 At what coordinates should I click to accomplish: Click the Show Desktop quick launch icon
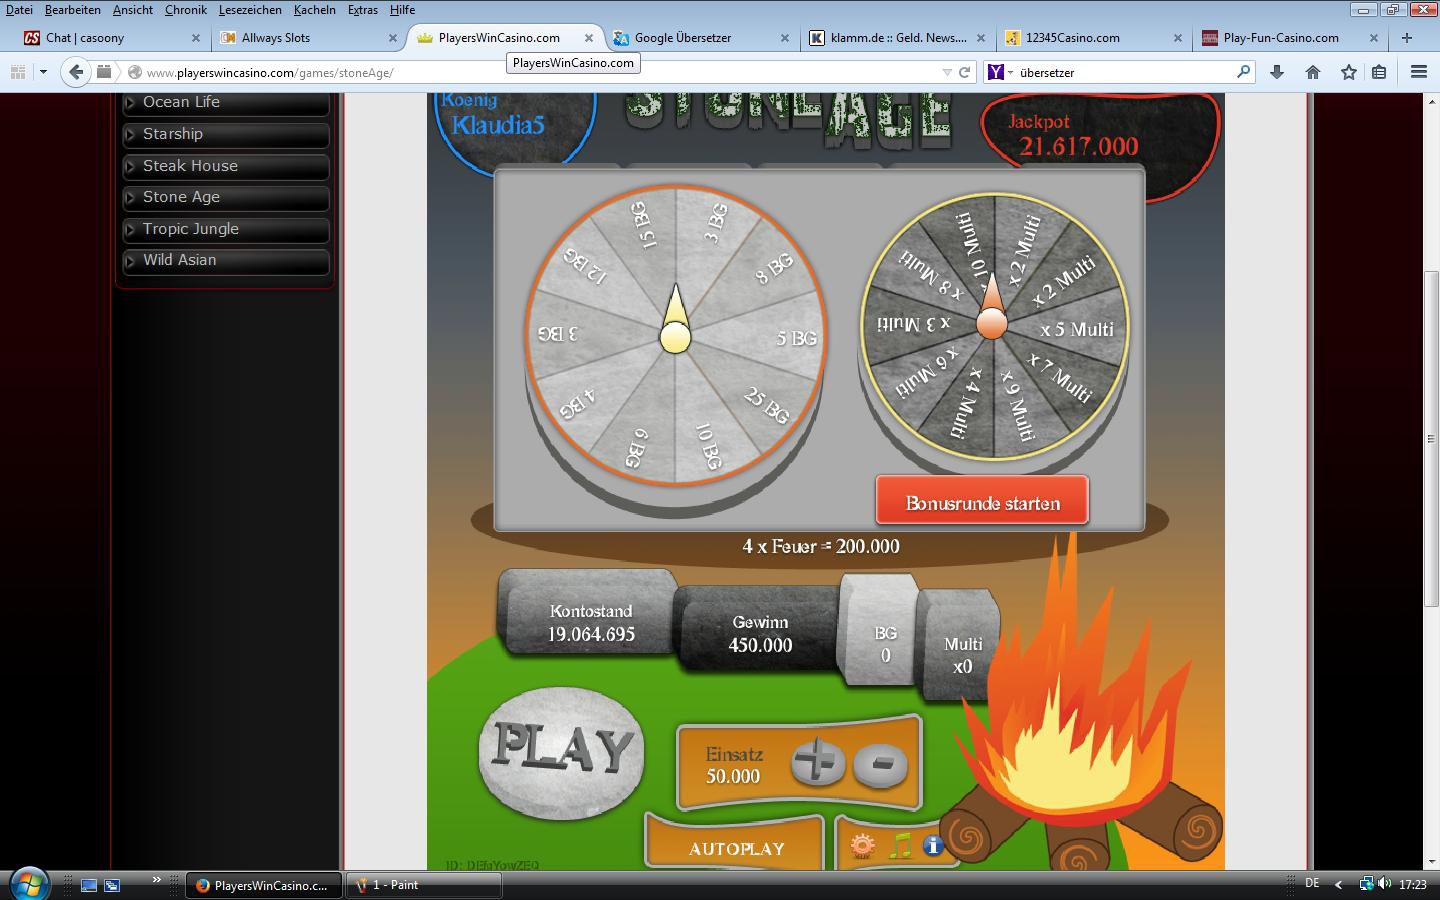[89, 885]
